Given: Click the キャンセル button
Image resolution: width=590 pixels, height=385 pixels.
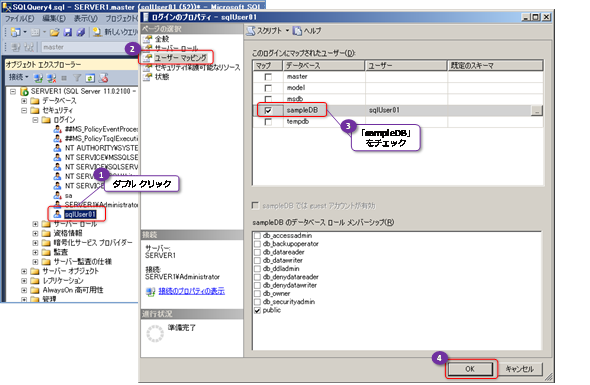Looking at the screenshot, I should tap(520, 369).
